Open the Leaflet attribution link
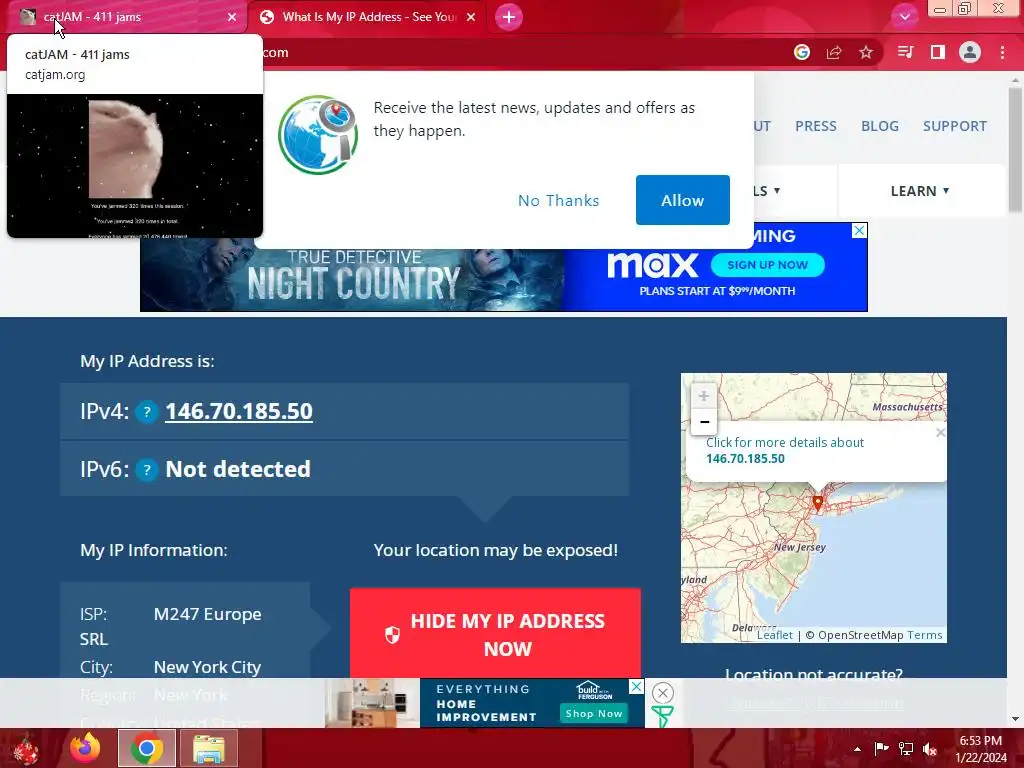The width and height of the screenshot is (1024, 768). 775,635
